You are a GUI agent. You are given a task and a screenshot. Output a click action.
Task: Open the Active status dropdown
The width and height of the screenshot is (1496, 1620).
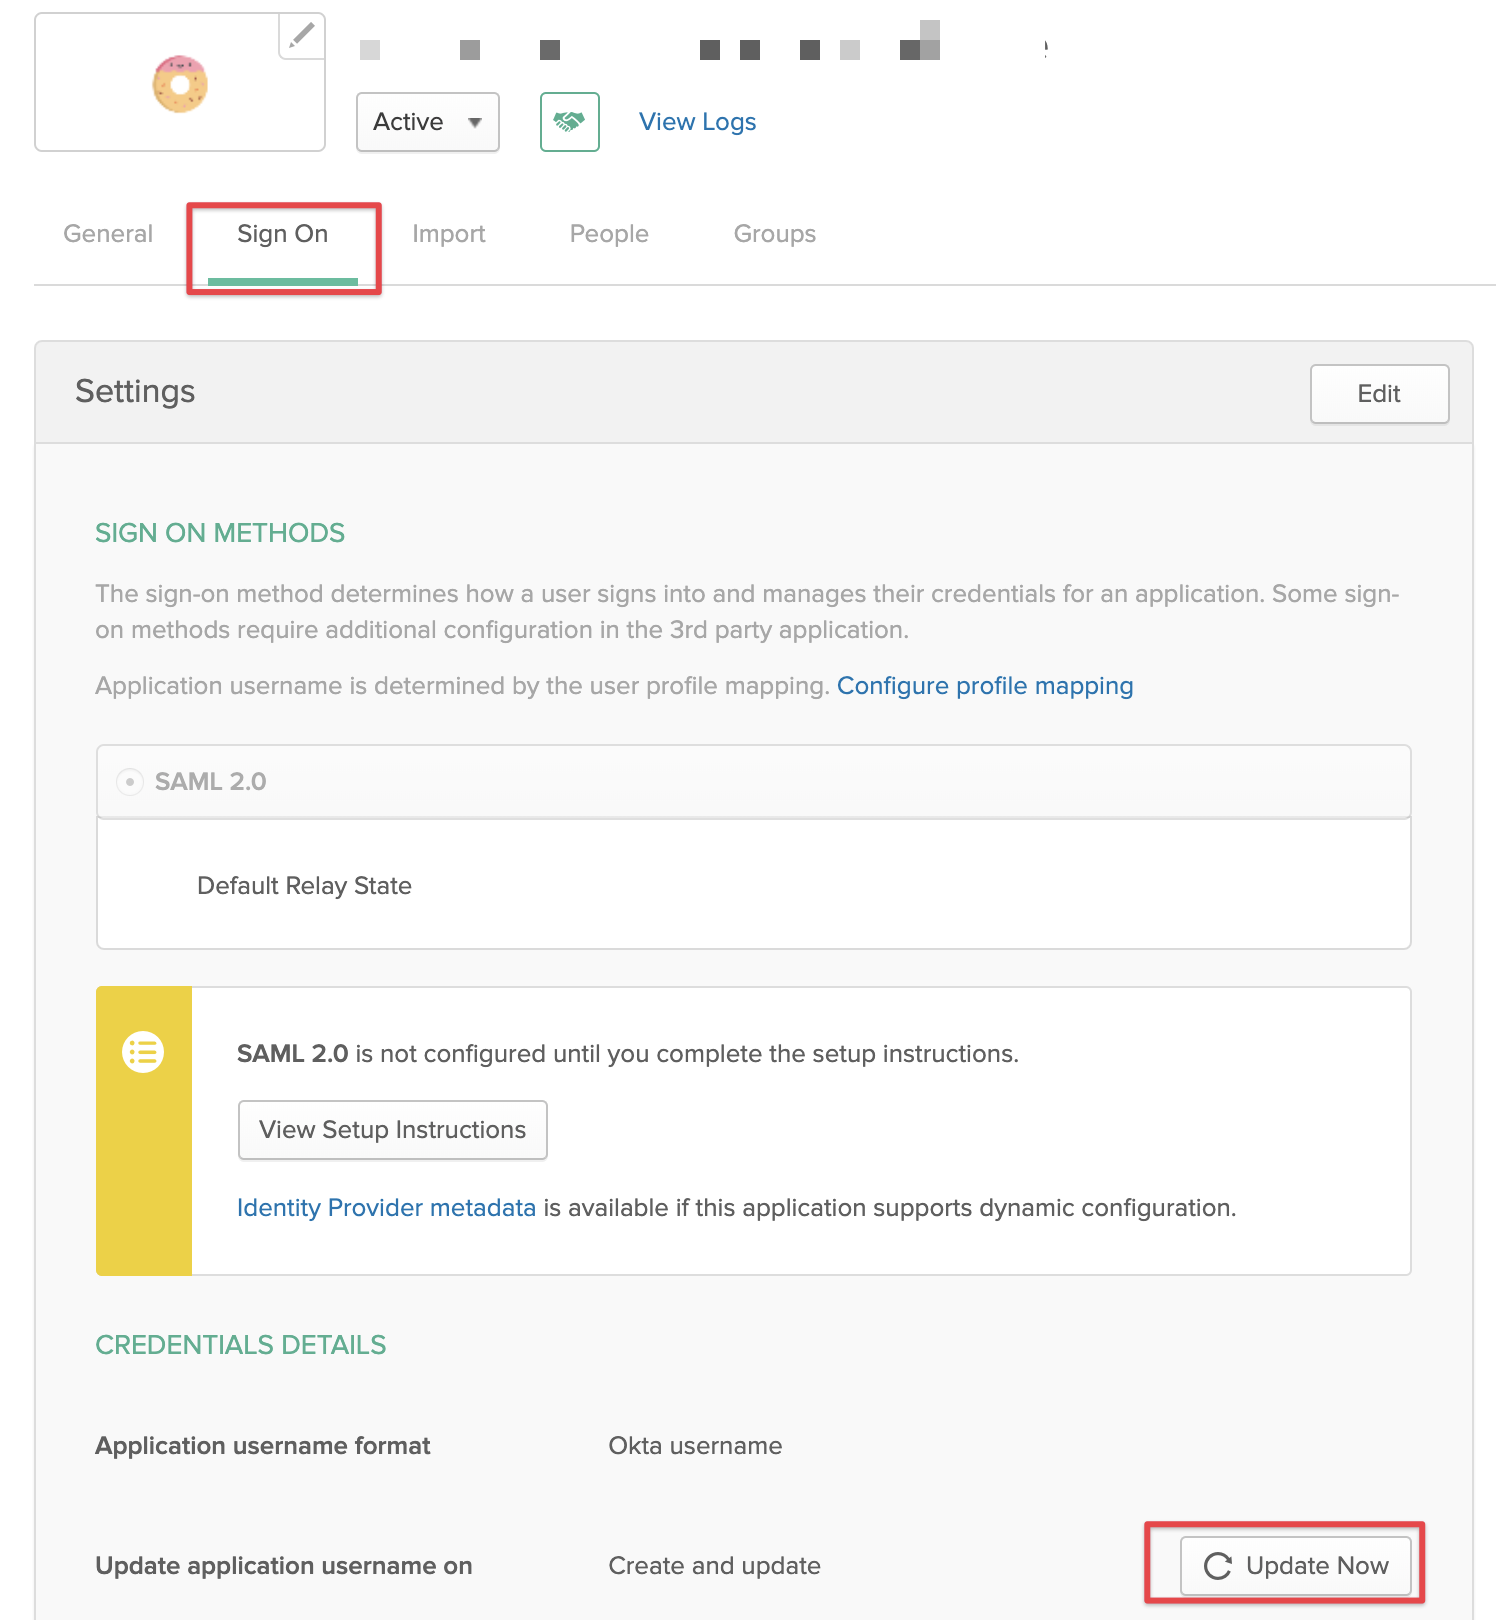tap(427, 122)
